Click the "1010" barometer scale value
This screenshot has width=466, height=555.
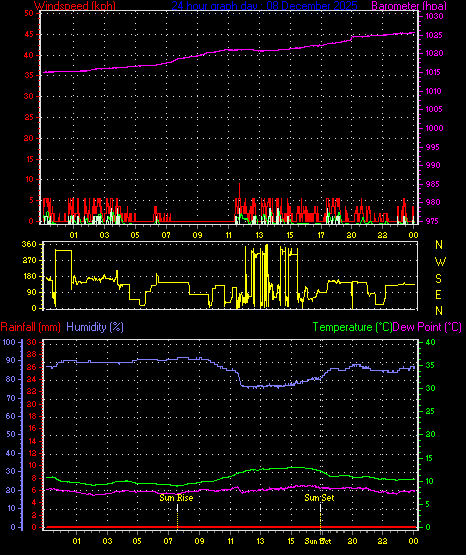coord(434,91)
